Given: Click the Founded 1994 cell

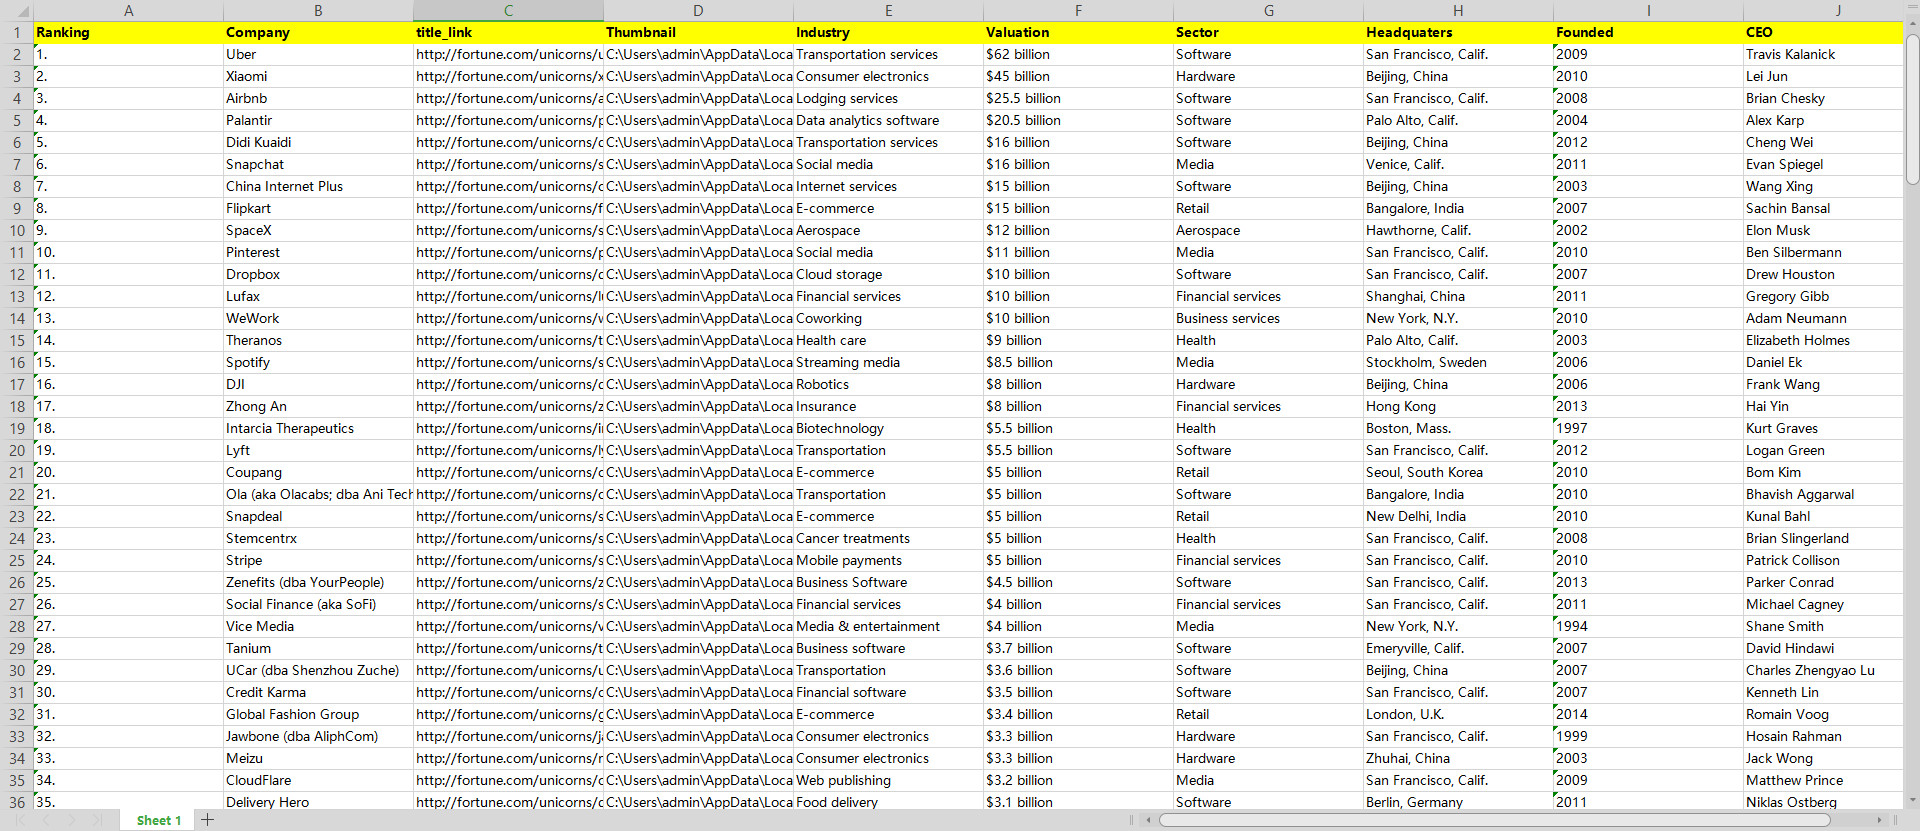Looking at the screenshot, I should coord(1648,626).
